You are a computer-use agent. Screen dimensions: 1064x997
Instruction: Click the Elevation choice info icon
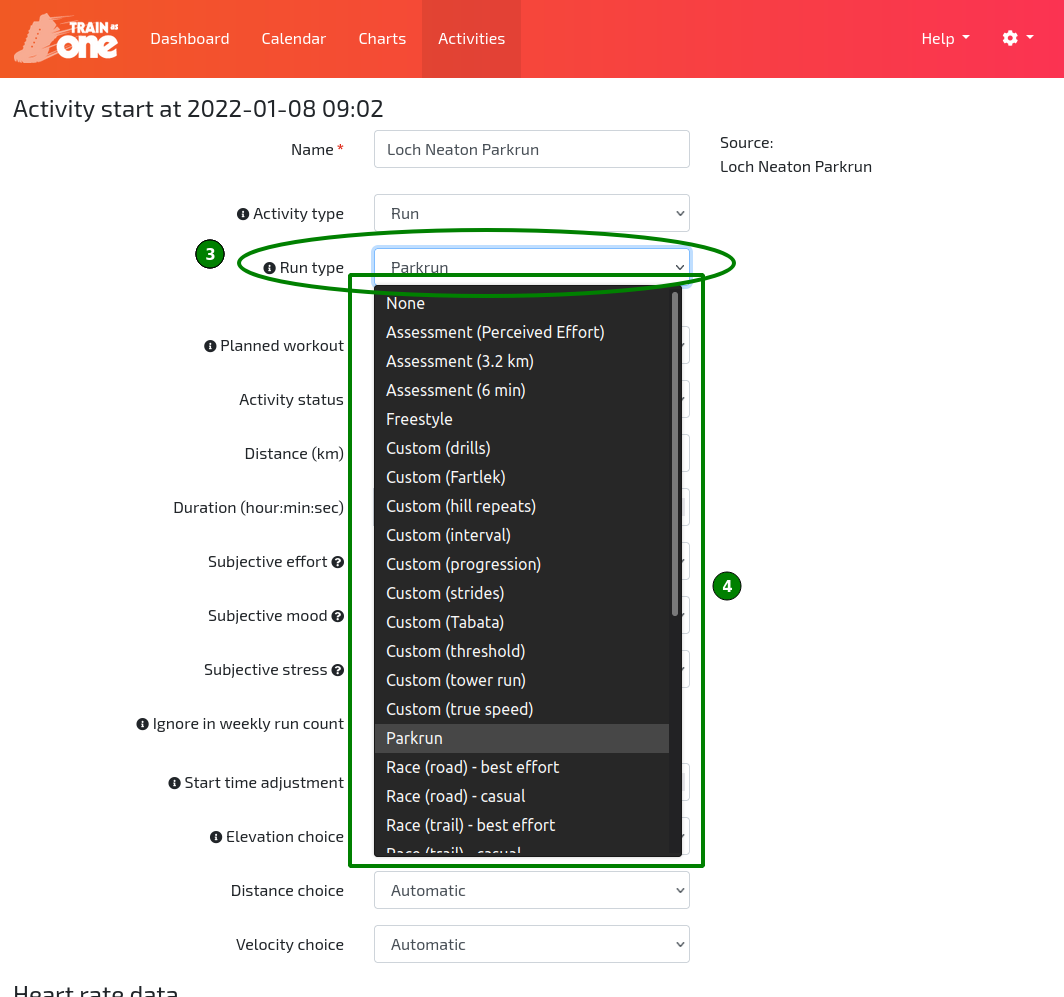coord(217,836)
